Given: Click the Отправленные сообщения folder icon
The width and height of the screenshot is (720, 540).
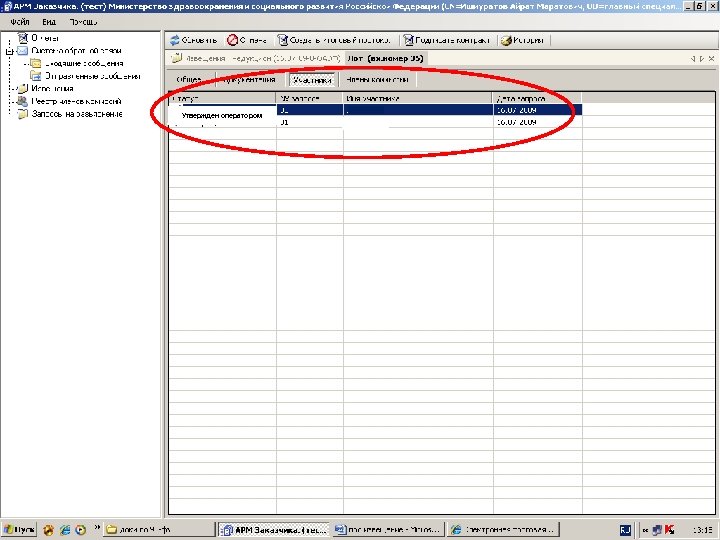Looking at the screenshot, I should tap(36, 76).
